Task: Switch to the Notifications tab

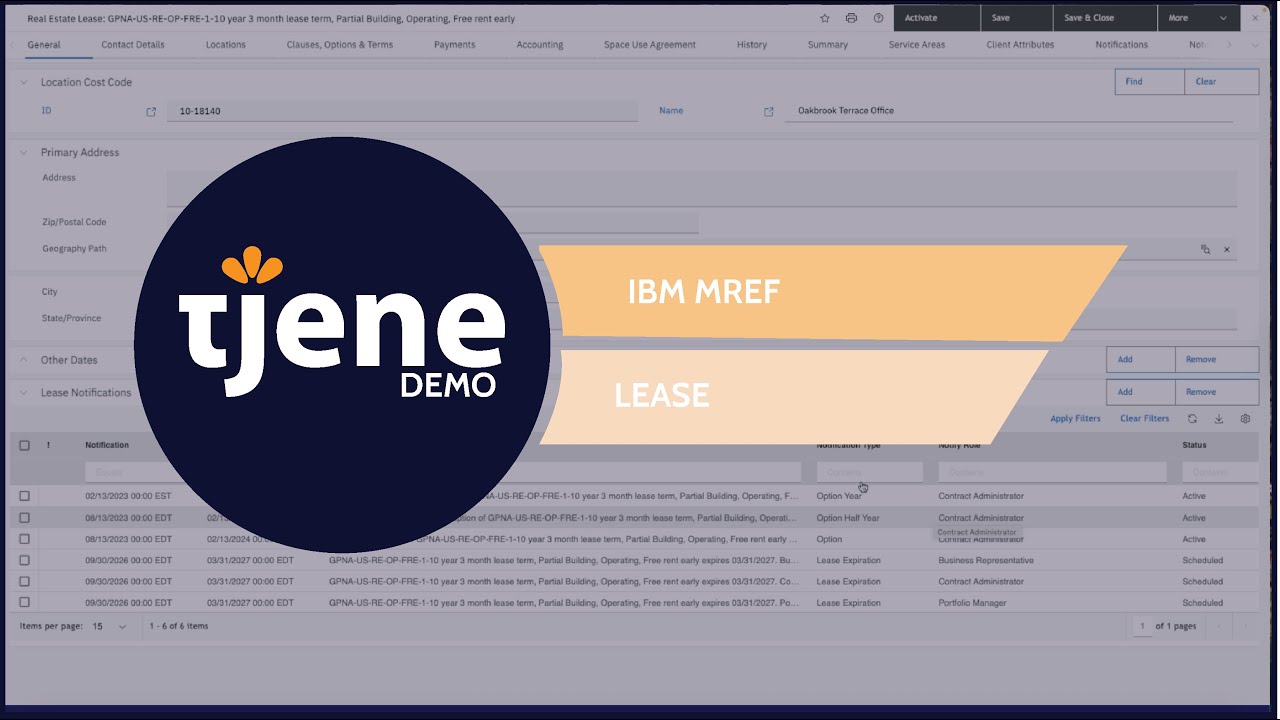Action: coord(1122,45)
